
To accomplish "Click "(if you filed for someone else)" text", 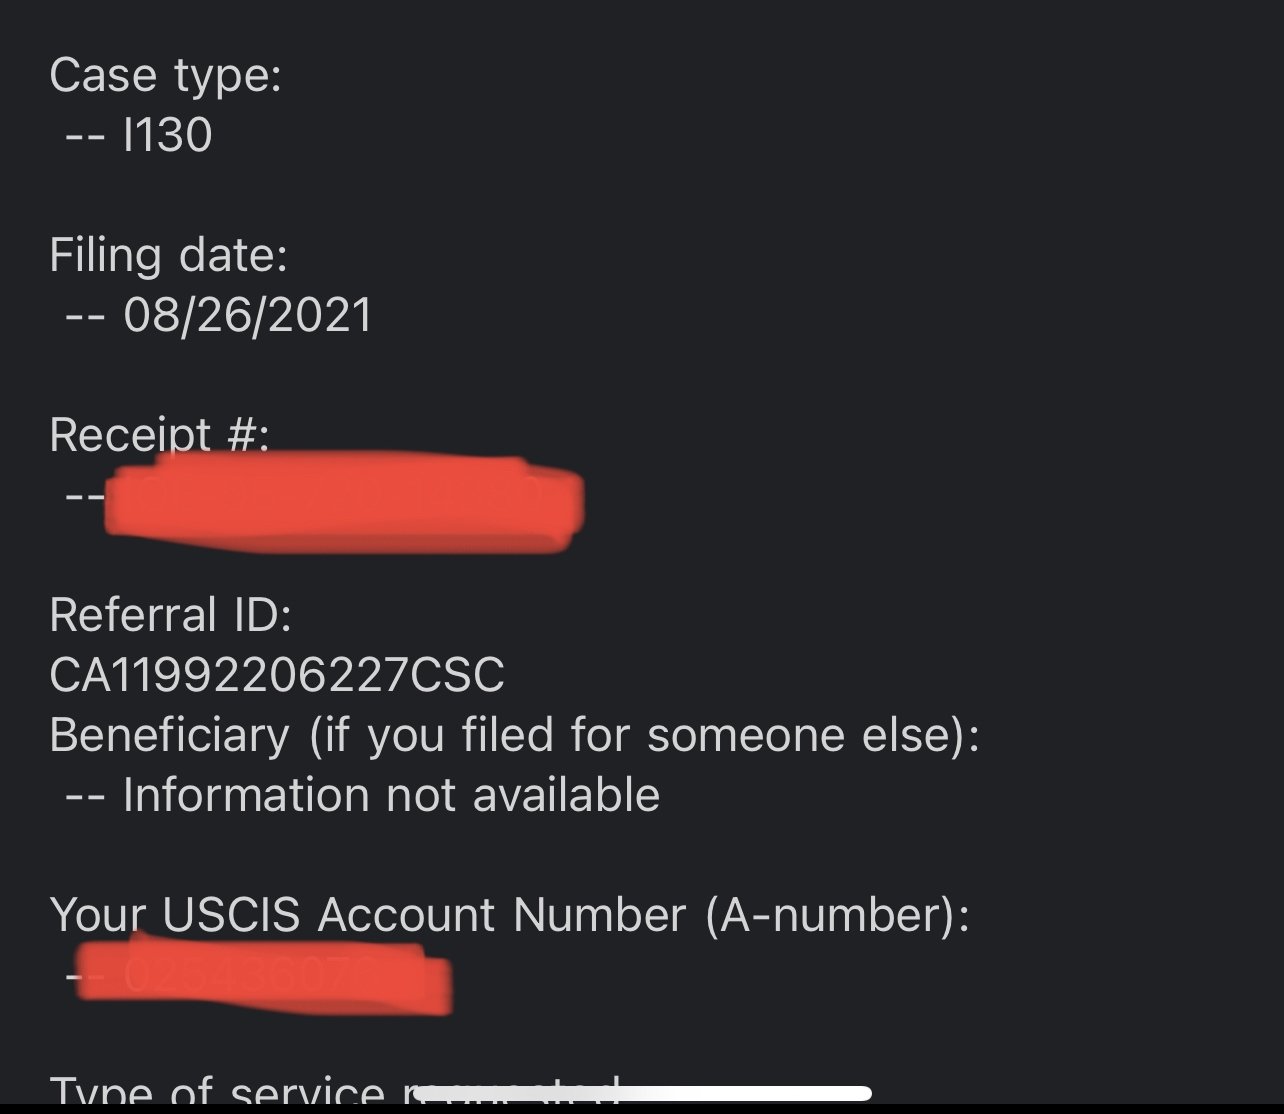I will pyautogui.click(x=644, y=735).
